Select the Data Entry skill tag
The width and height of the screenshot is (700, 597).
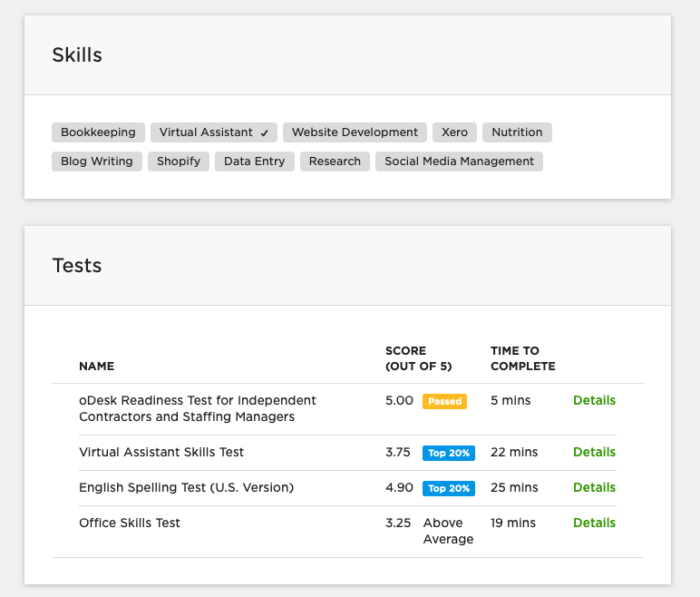tap(254, 161)
